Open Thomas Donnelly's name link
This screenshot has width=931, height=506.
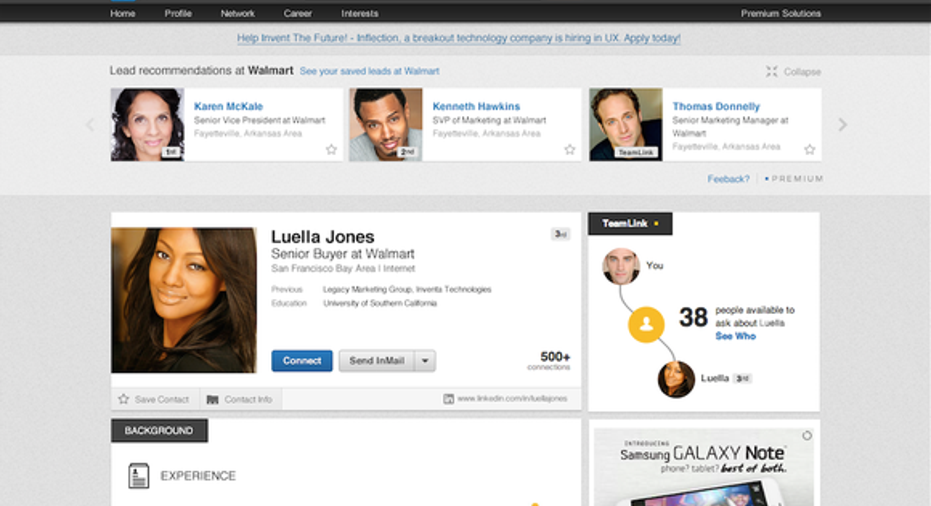716,106
